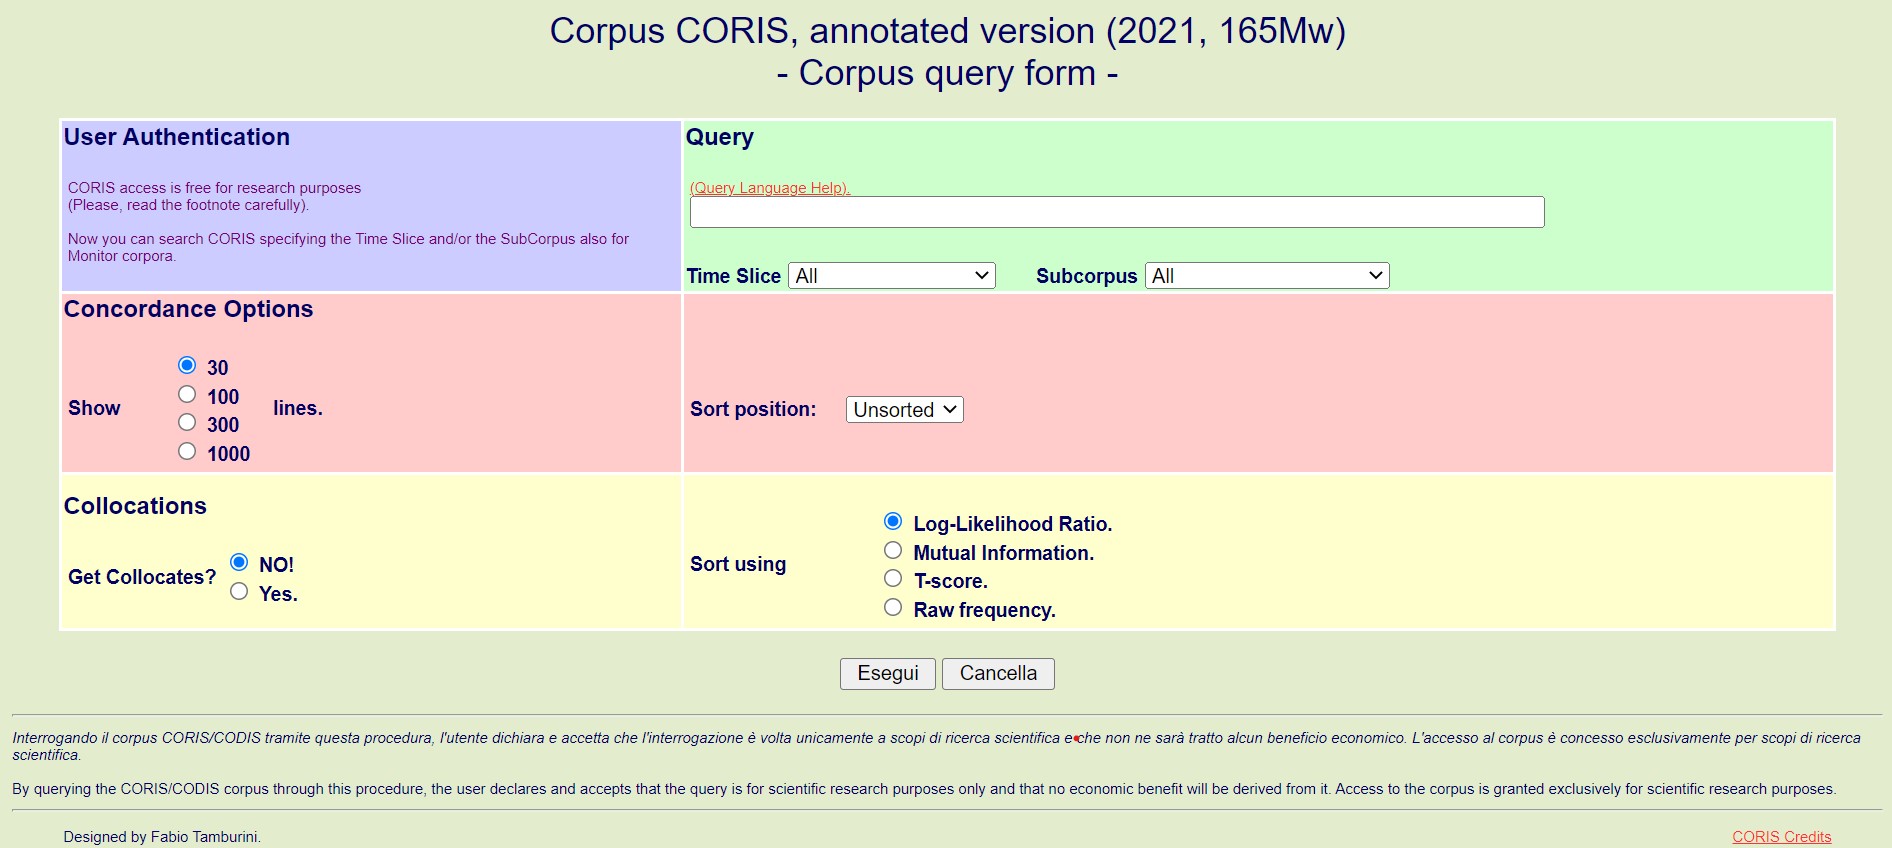The width and height of the screenshot is (1892, 848).
Task: Open the Query Language Help link
Action: (769, 188)
